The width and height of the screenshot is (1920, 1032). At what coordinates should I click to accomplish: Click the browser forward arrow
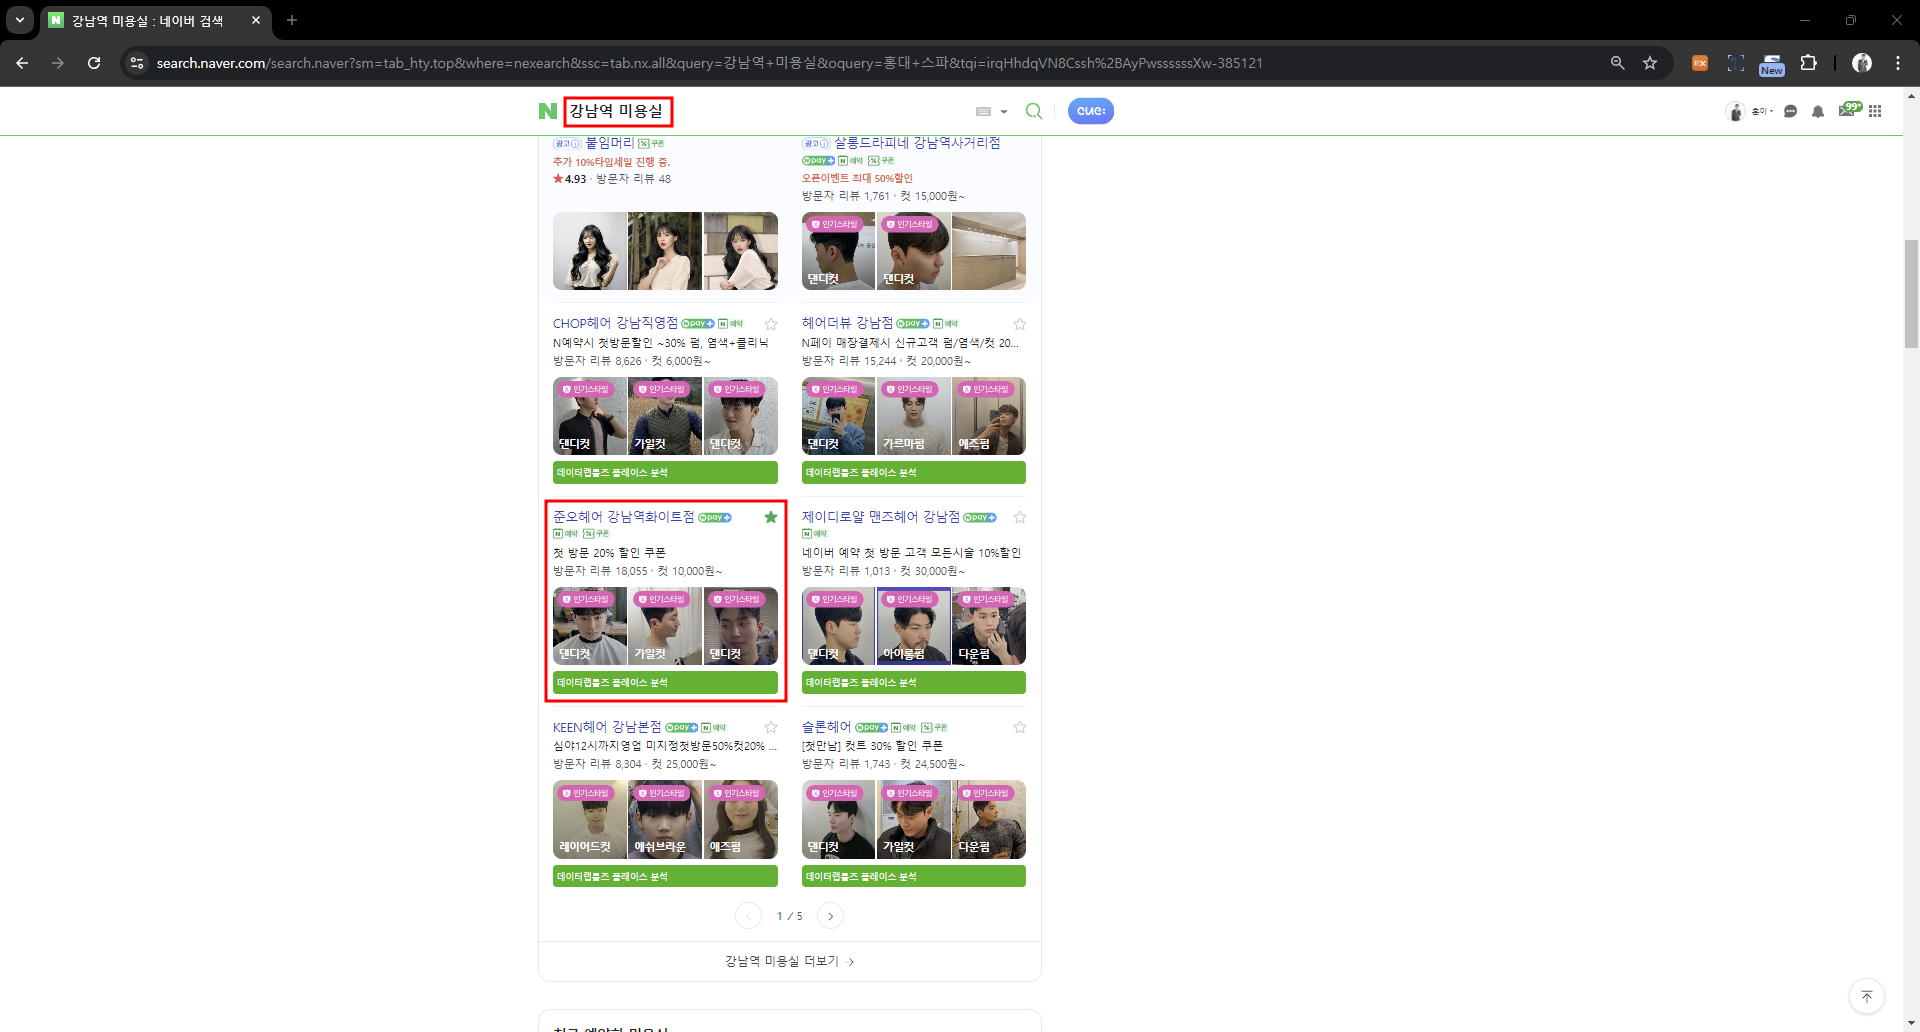[x=58, y=63]
